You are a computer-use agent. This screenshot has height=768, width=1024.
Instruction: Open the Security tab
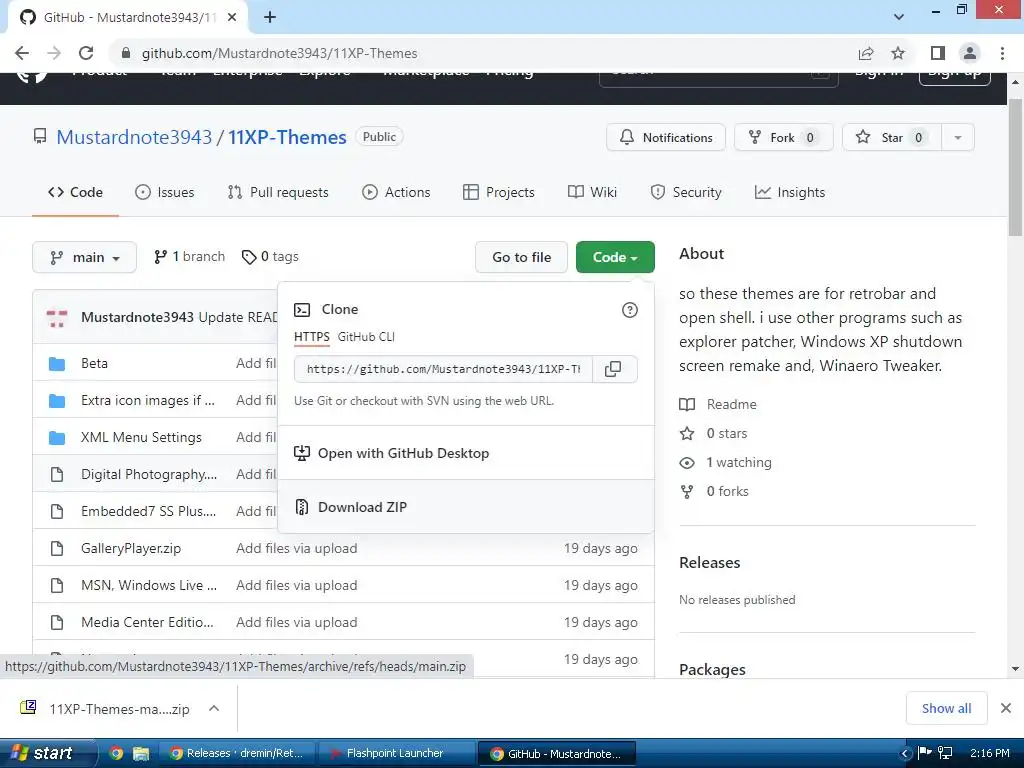pos(686,192)
